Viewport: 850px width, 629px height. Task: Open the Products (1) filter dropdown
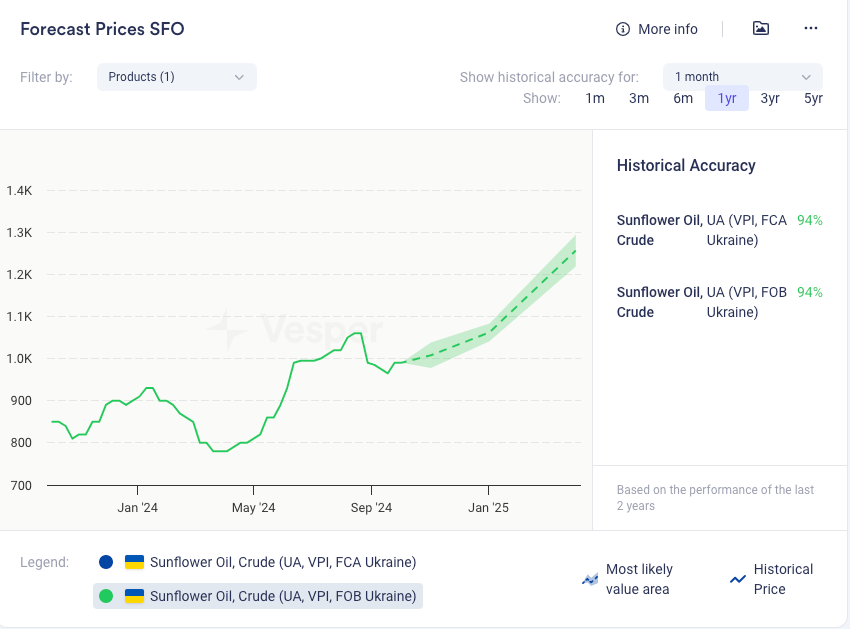pos(176,77)
